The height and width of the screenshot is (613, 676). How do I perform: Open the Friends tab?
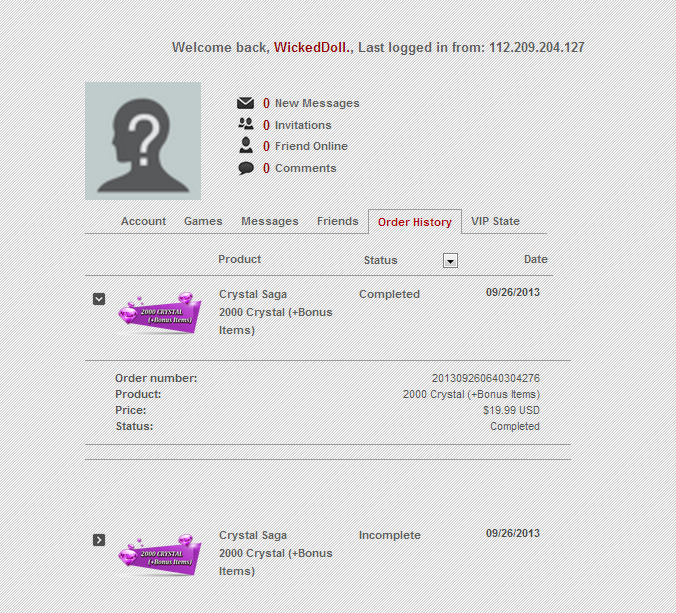[x=338, y=221]
